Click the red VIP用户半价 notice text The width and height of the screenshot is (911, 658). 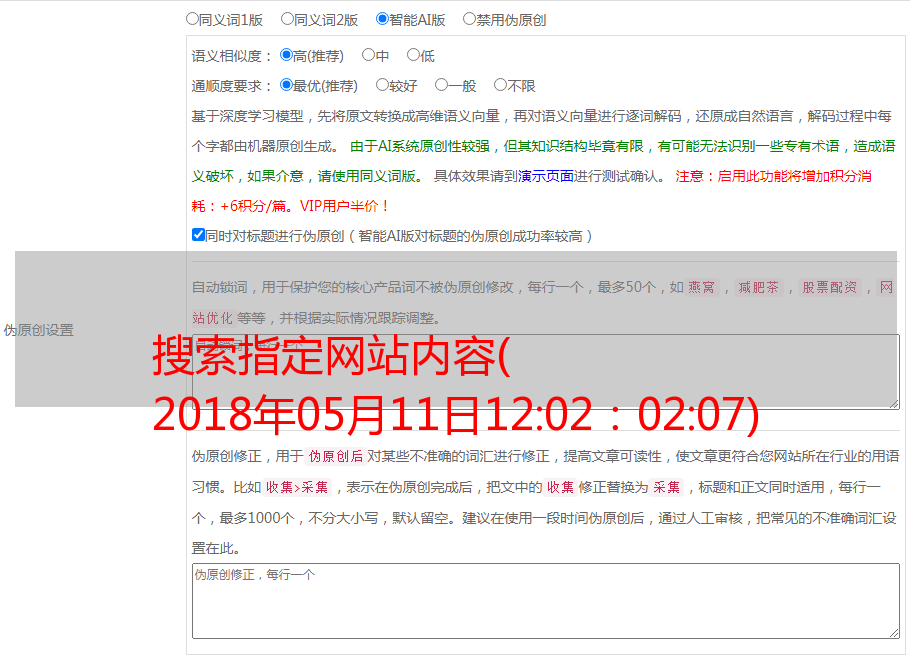pos(345,206)
